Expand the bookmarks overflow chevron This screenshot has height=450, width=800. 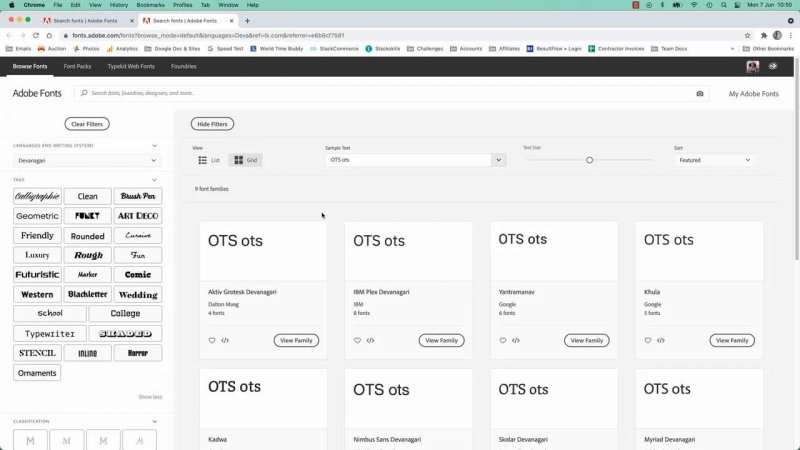coord(732,49)
